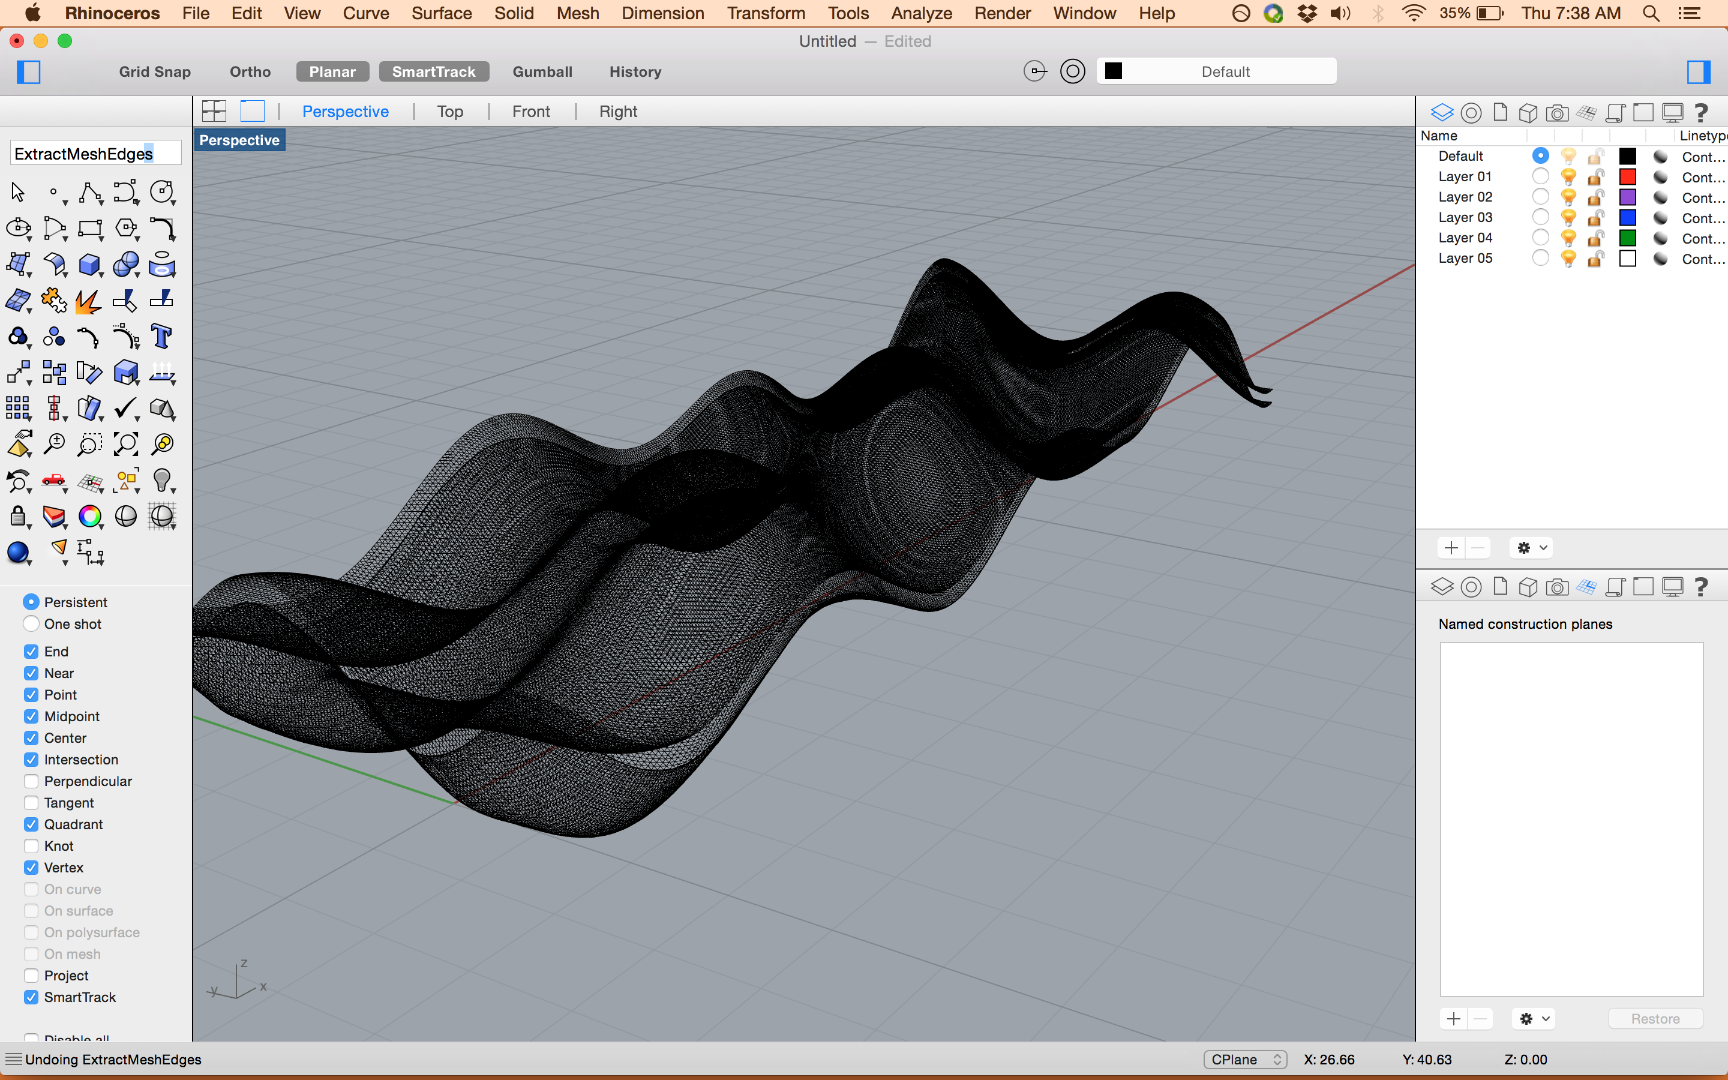
Task: Lock Layer 04 via its padlock
Action: pyautogui.click(x=1594, y=238)
